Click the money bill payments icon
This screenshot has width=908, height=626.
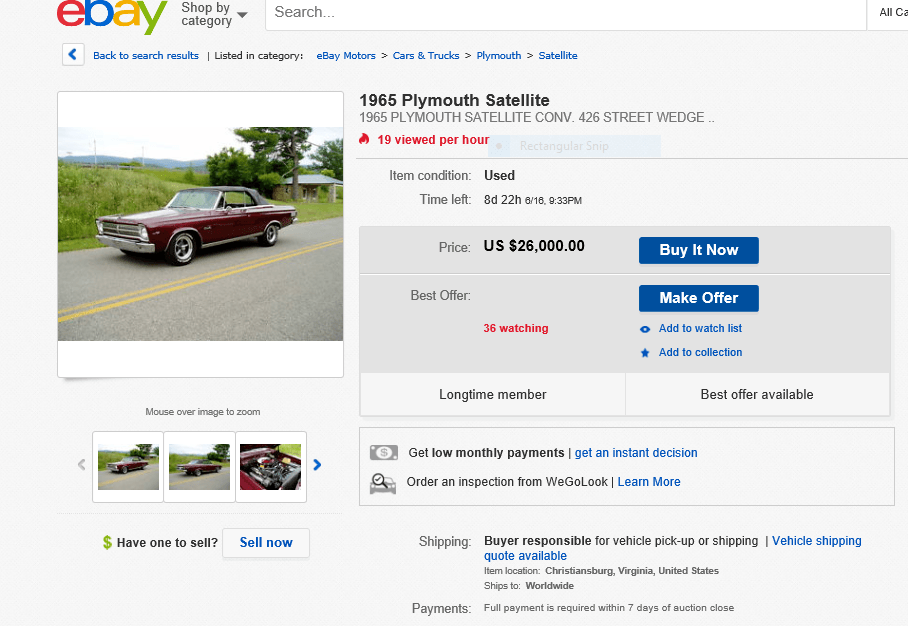click(383, 452)
